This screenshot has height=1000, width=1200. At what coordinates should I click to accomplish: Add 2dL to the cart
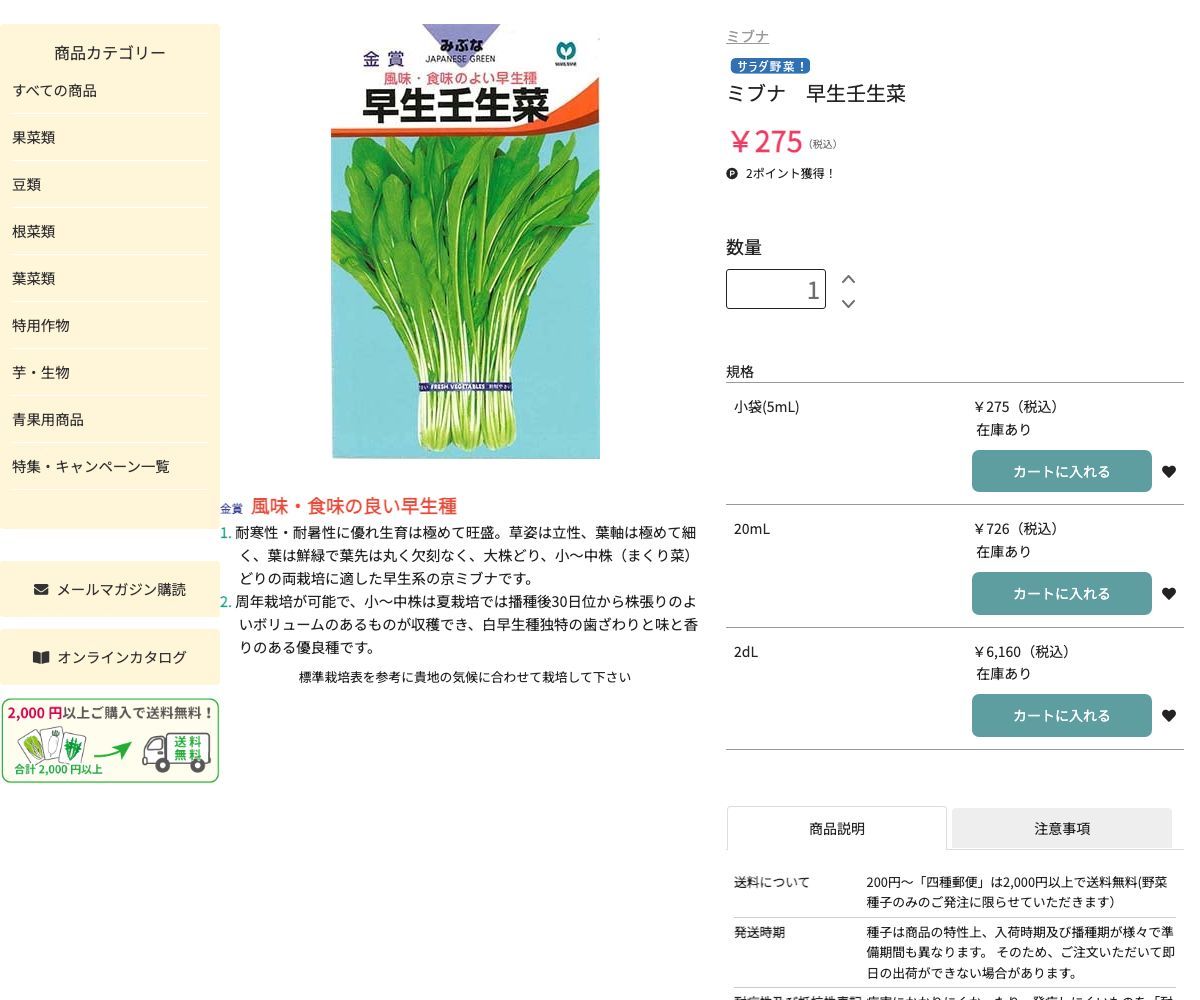[x=1062, y=715]
